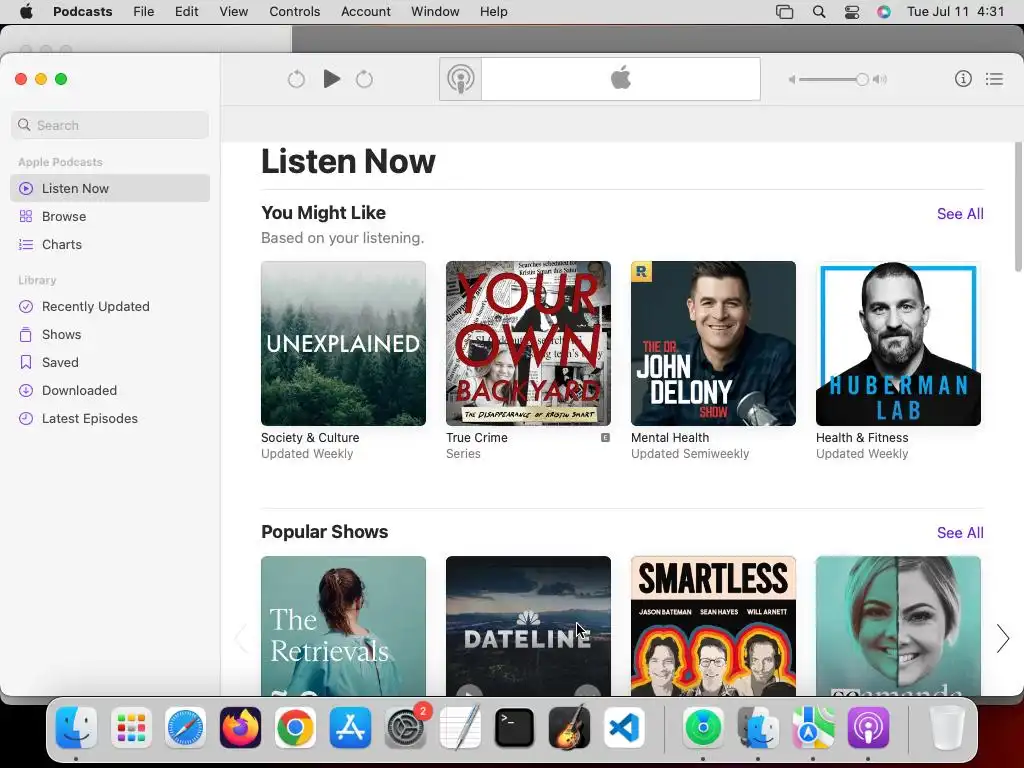This screenshot has height=768, width=1024.
Task: Launch Safari from the Dock
Action: click(x=185, y=728)
